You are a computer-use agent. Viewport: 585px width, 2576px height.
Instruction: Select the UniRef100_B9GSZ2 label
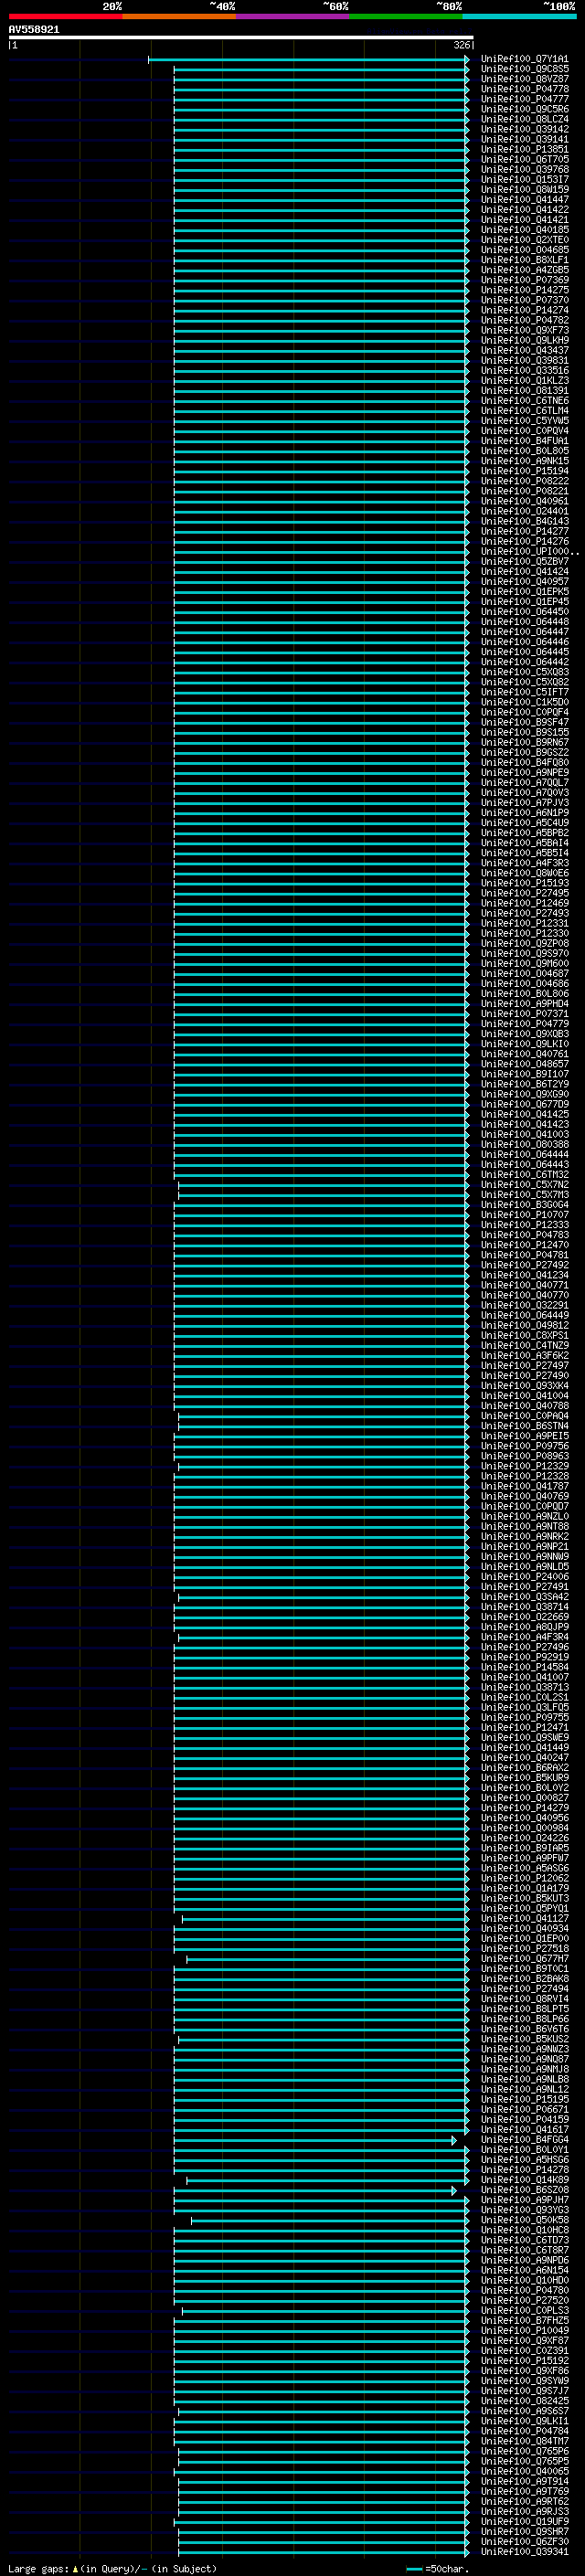pyautogui.click(x=524, y=752)
